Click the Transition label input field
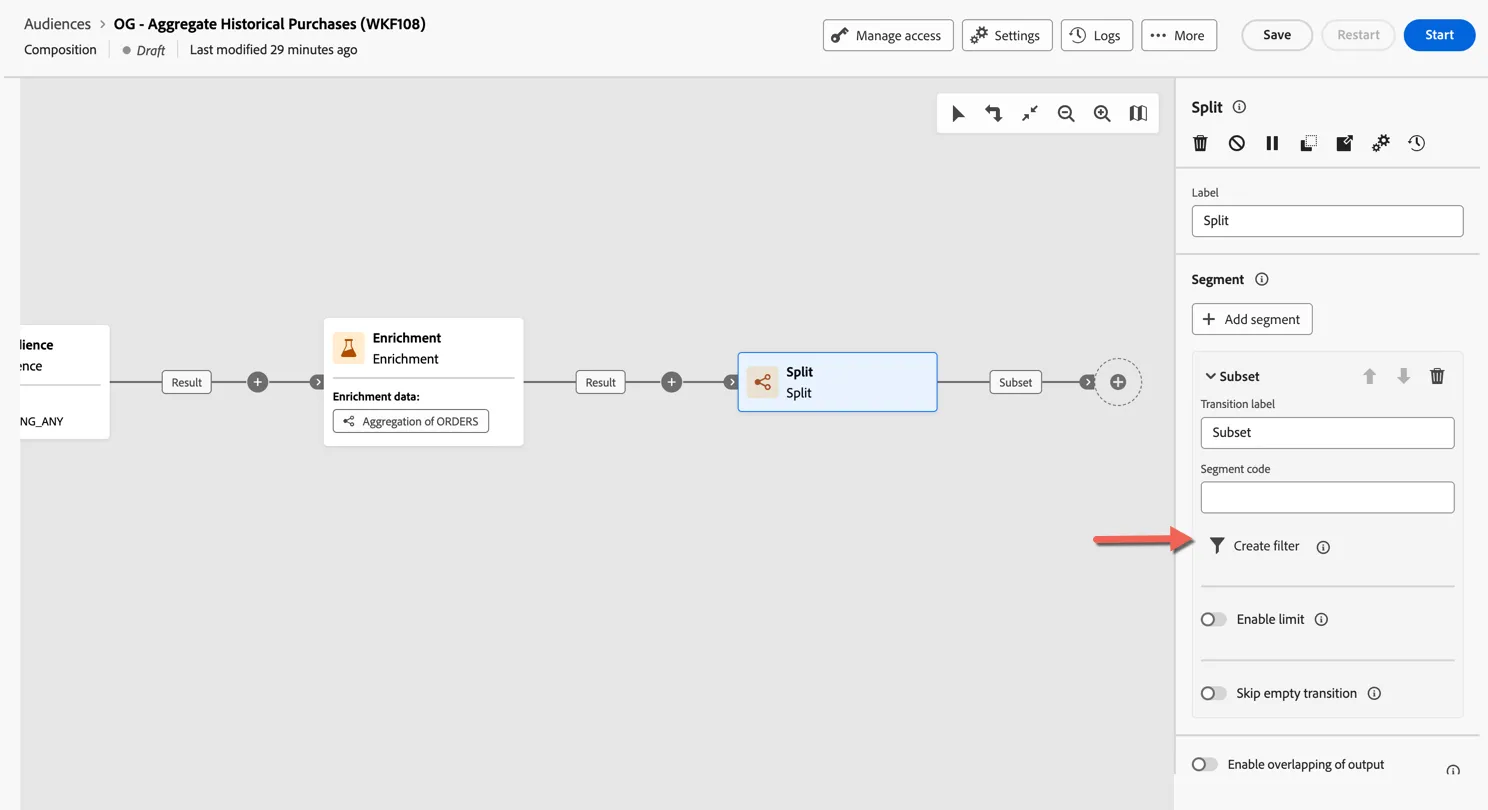1488x810 pixels. click(x=1327, y=433)
